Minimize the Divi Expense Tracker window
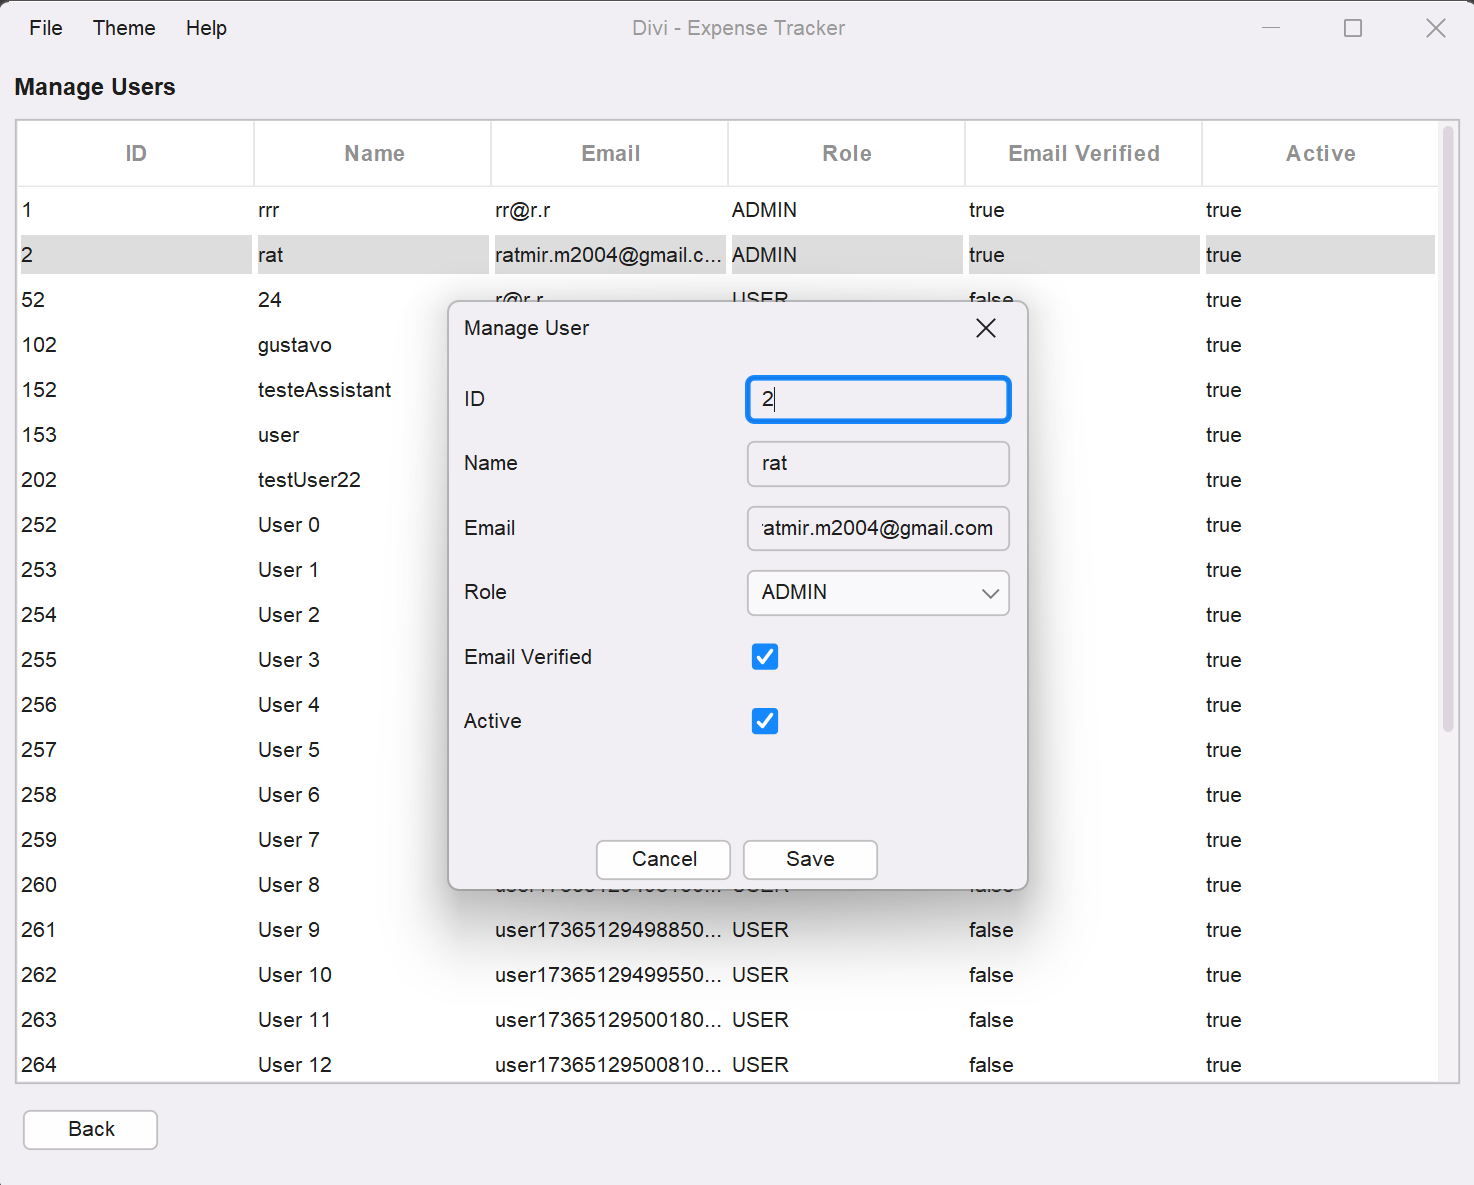 pos(1271,28)
